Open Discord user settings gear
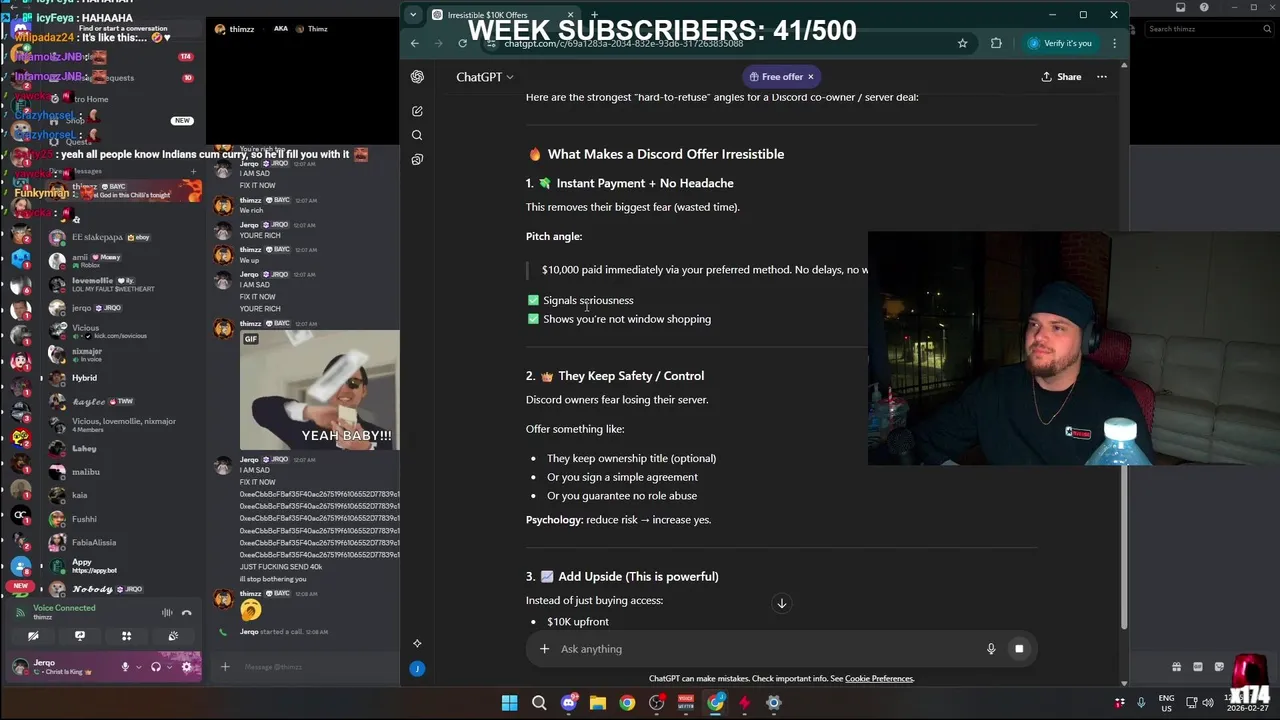 point(186,667)
